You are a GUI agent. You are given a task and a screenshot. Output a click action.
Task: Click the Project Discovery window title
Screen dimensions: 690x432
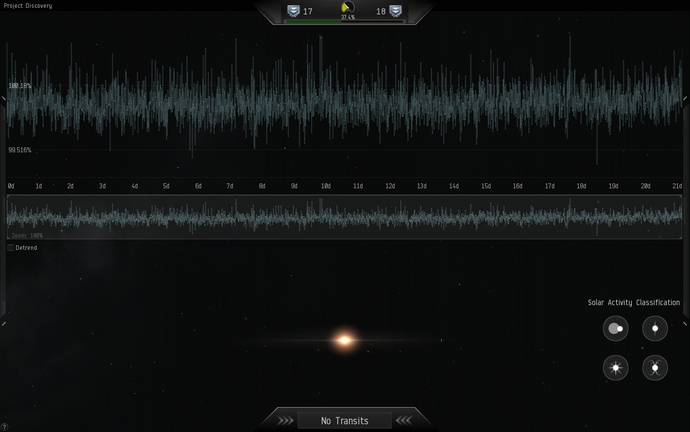(28, 6)
